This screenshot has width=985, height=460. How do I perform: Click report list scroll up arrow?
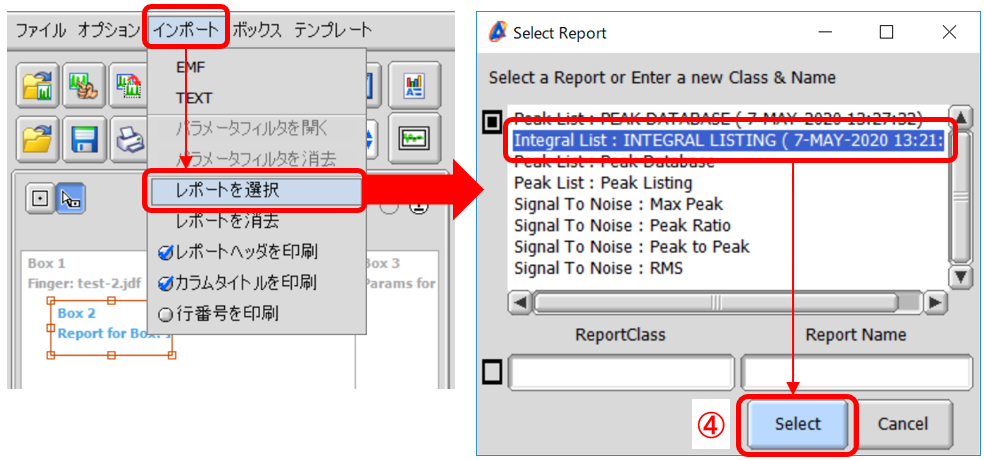click(x=961, y=116)
